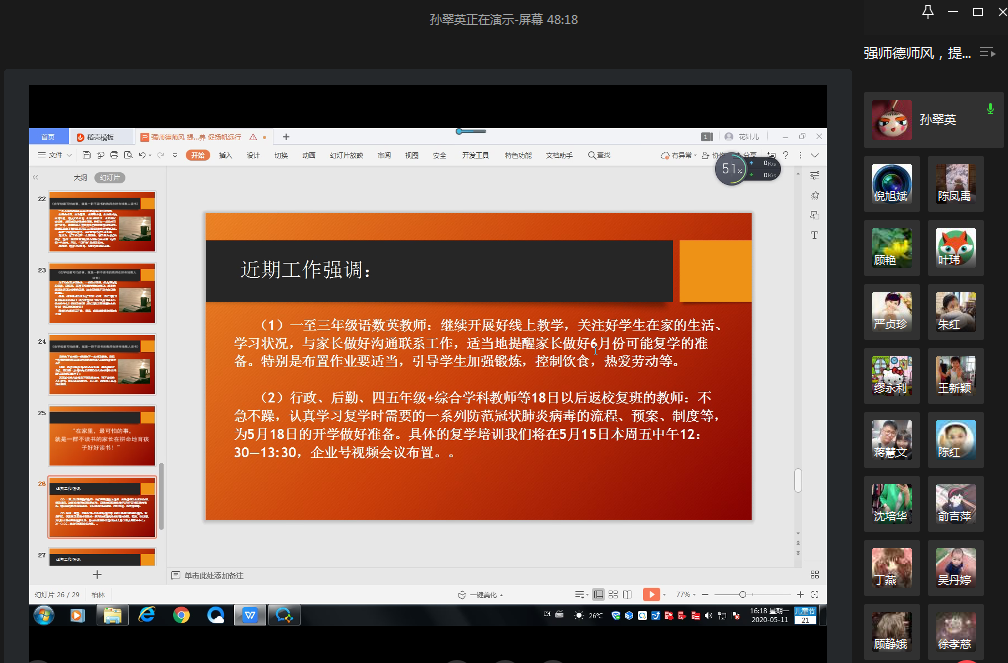Click the system clock showing 16:18

(769, 615)
